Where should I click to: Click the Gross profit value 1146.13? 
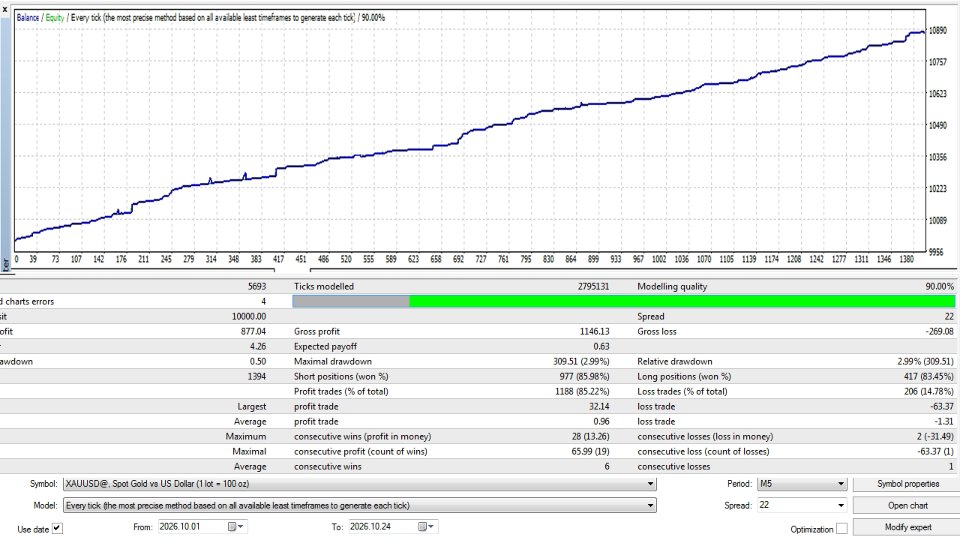pos(594,331)
